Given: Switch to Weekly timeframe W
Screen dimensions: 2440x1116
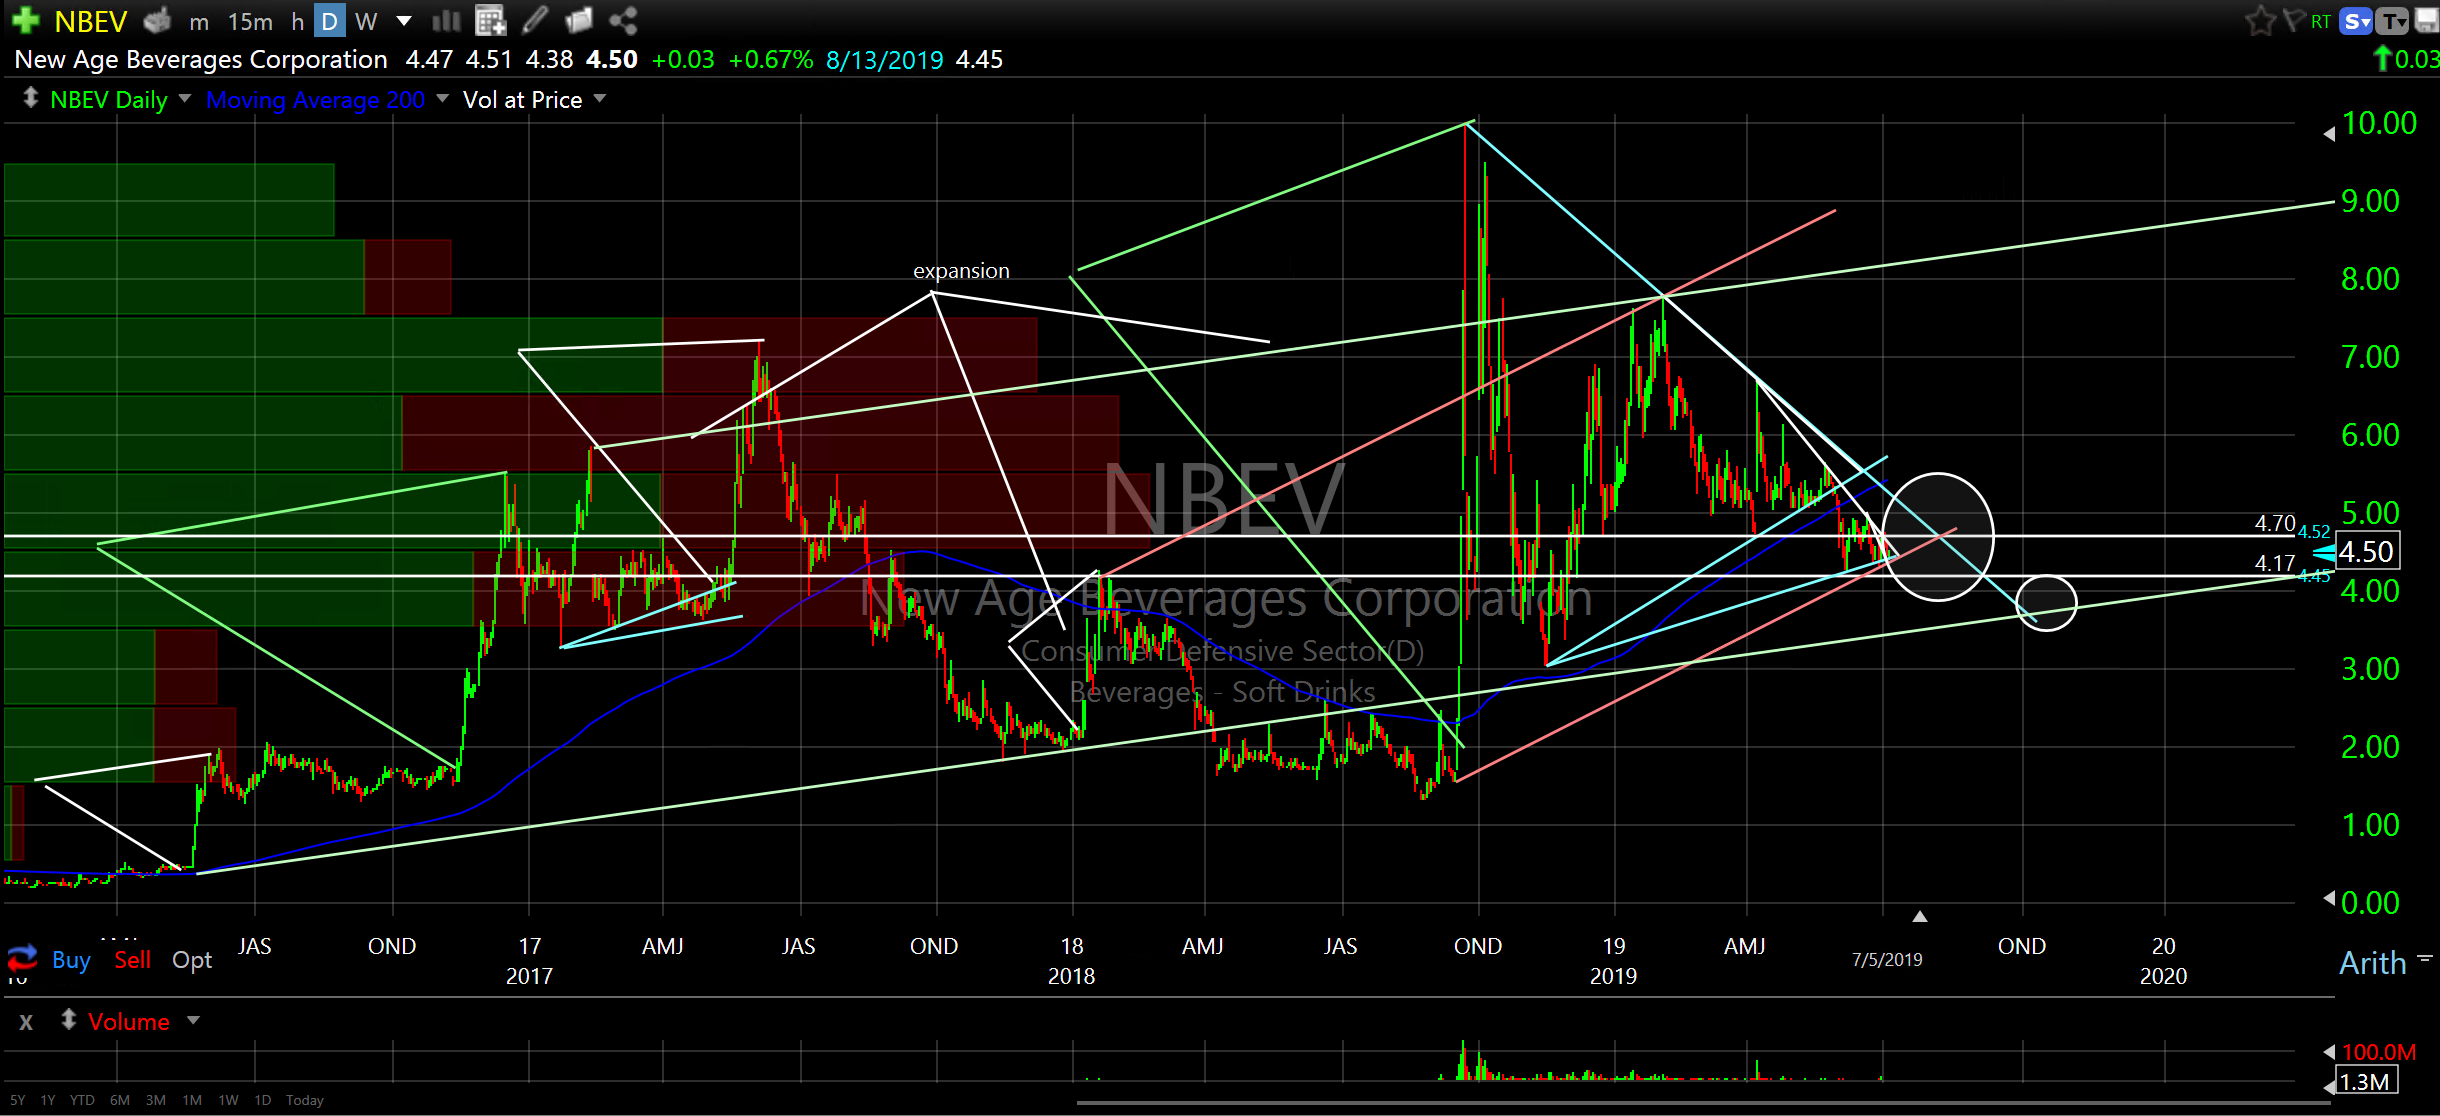Looking at the screenshot, I should tap(366, 21).
